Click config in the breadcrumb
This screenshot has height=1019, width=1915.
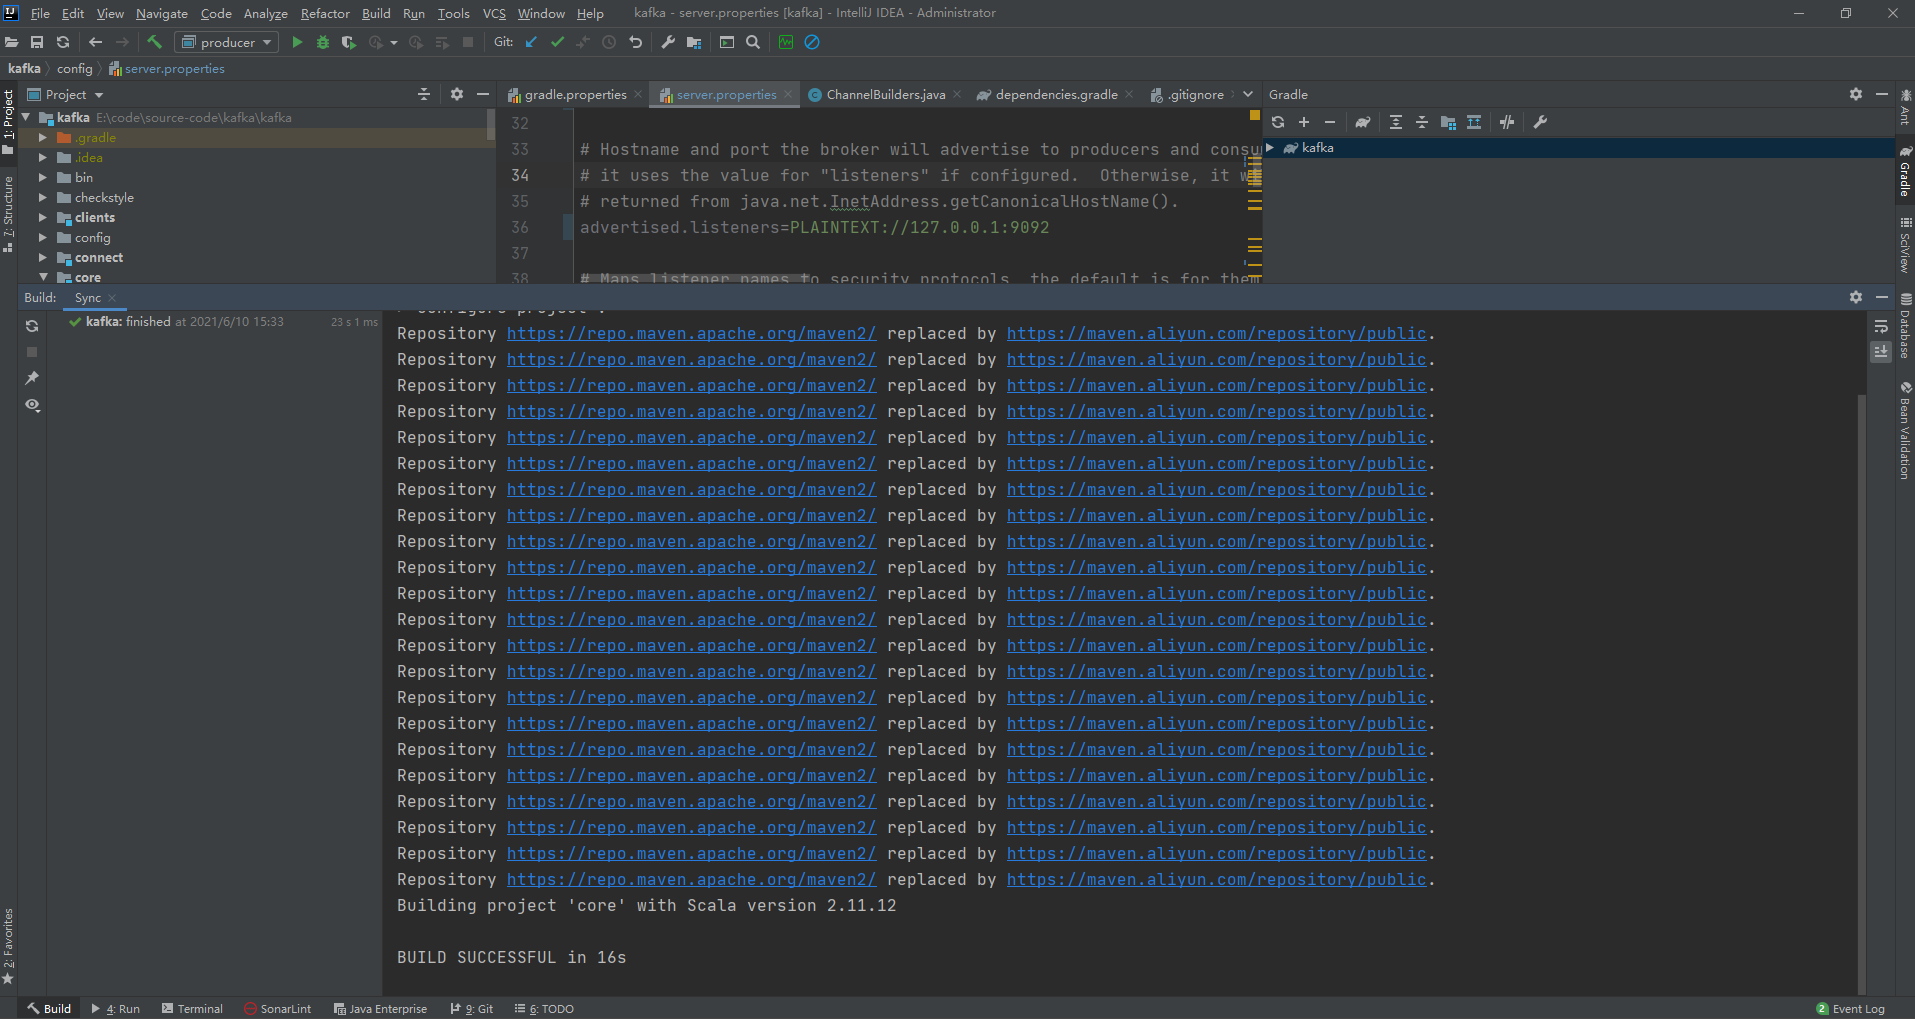74,68
